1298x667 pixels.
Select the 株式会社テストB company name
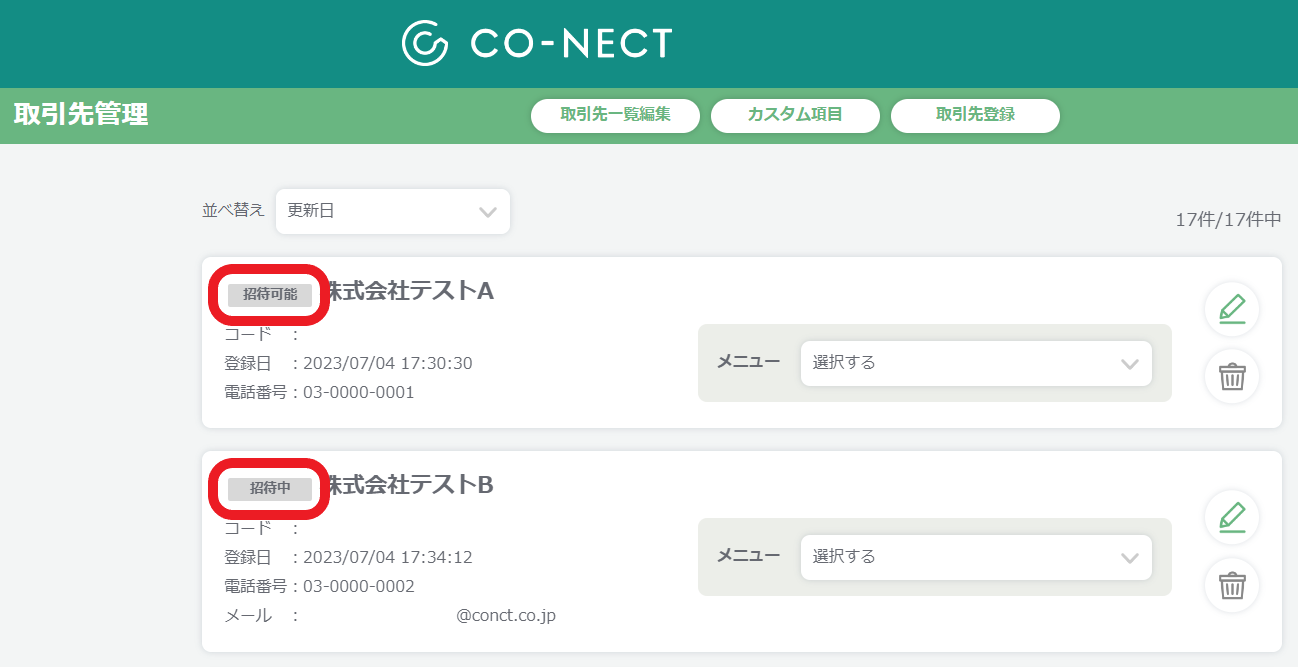[411, 485]
